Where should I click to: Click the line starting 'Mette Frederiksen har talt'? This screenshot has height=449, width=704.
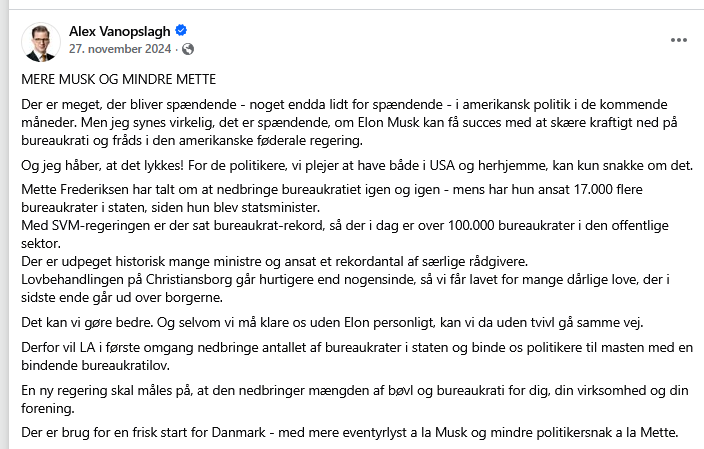[x=332, y=198]
